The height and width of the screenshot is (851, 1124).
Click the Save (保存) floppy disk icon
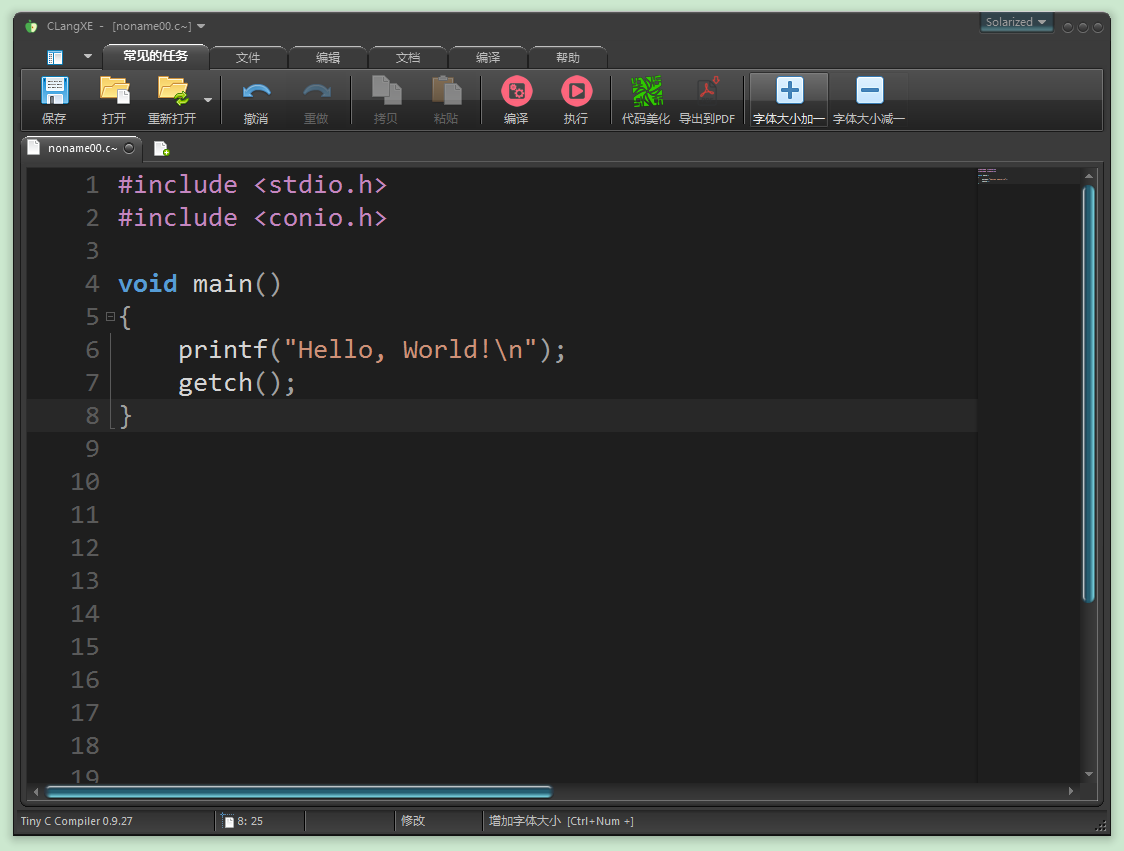[x=54, y=91]
